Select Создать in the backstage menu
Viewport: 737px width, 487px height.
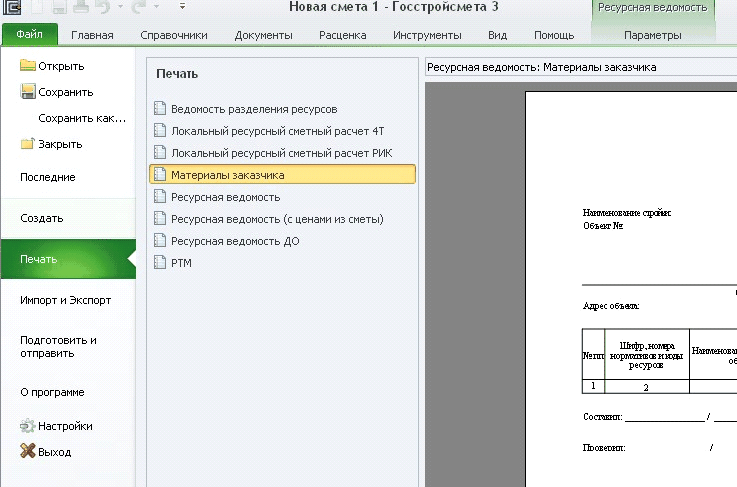coord(42,218)
